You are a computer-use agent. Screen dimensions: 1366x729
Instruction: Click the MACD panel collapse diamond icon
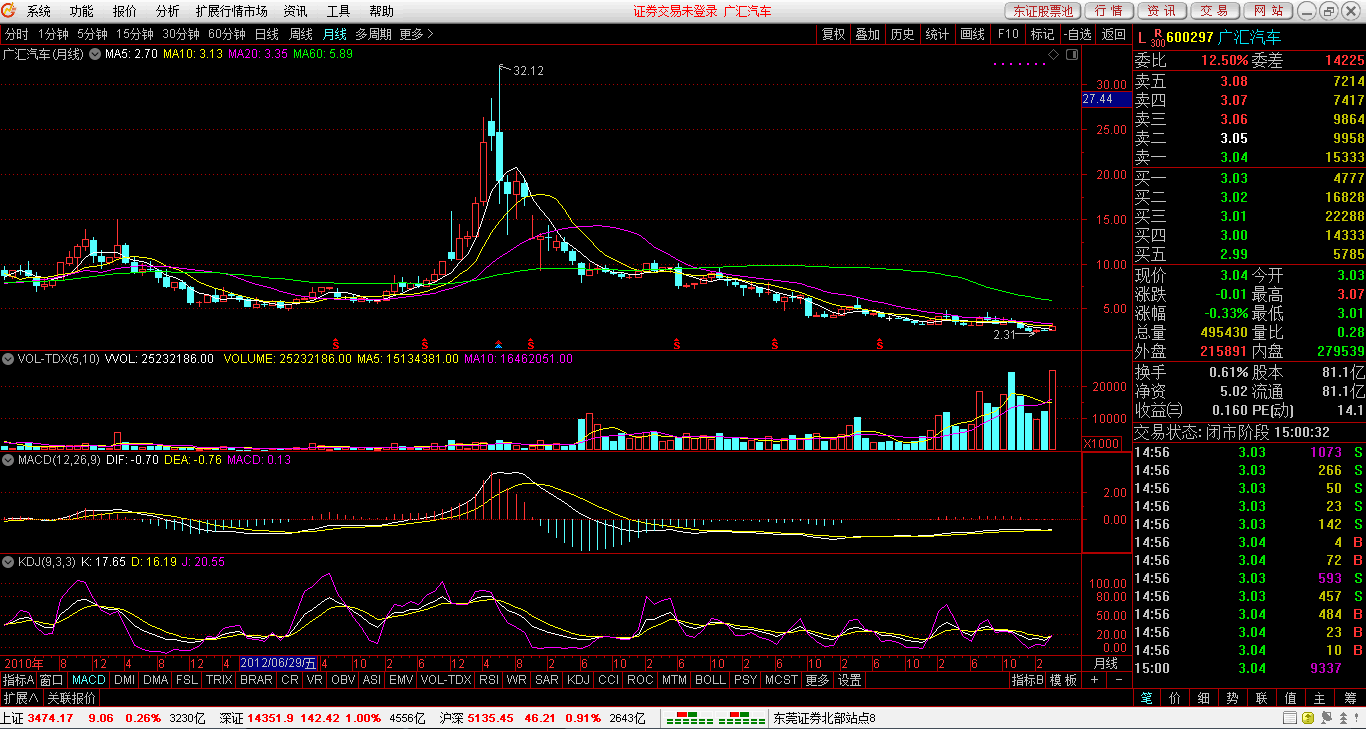(8, 460)
